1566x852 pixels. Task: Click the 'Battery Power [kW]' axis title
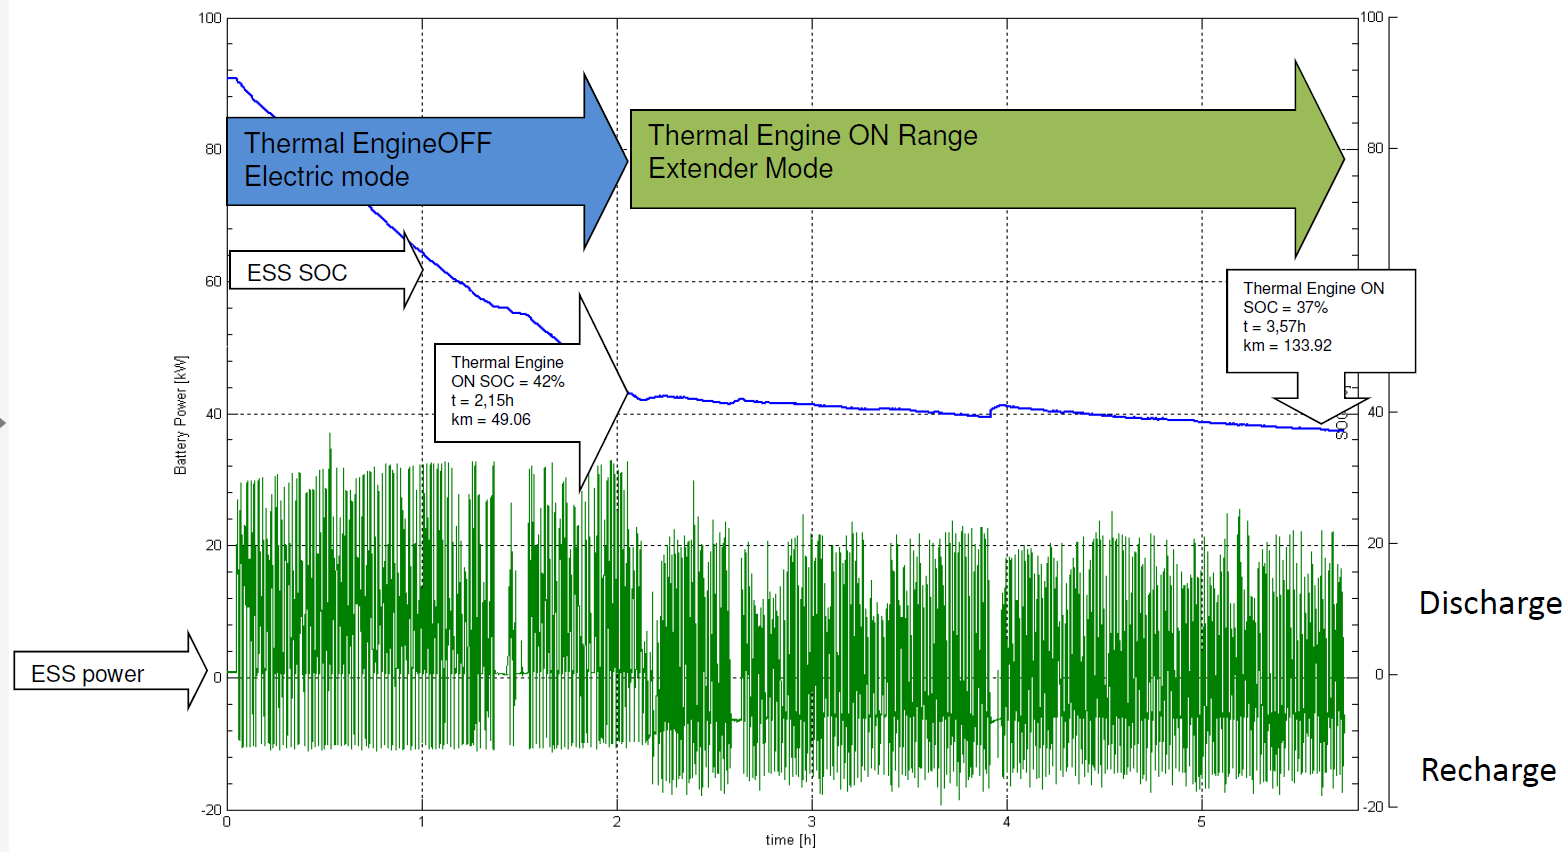[180, 415]
